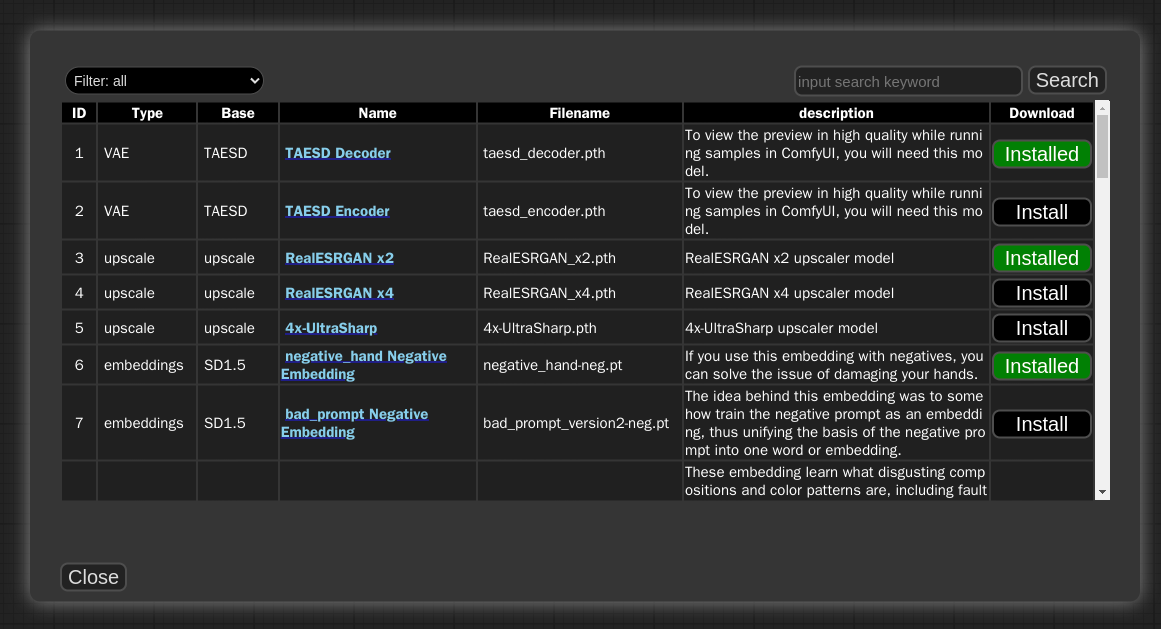This screenshot has height=629, width=1161.
Task: Open the bad_prompt Negative Embedding link
Action: tap(355, 422)
